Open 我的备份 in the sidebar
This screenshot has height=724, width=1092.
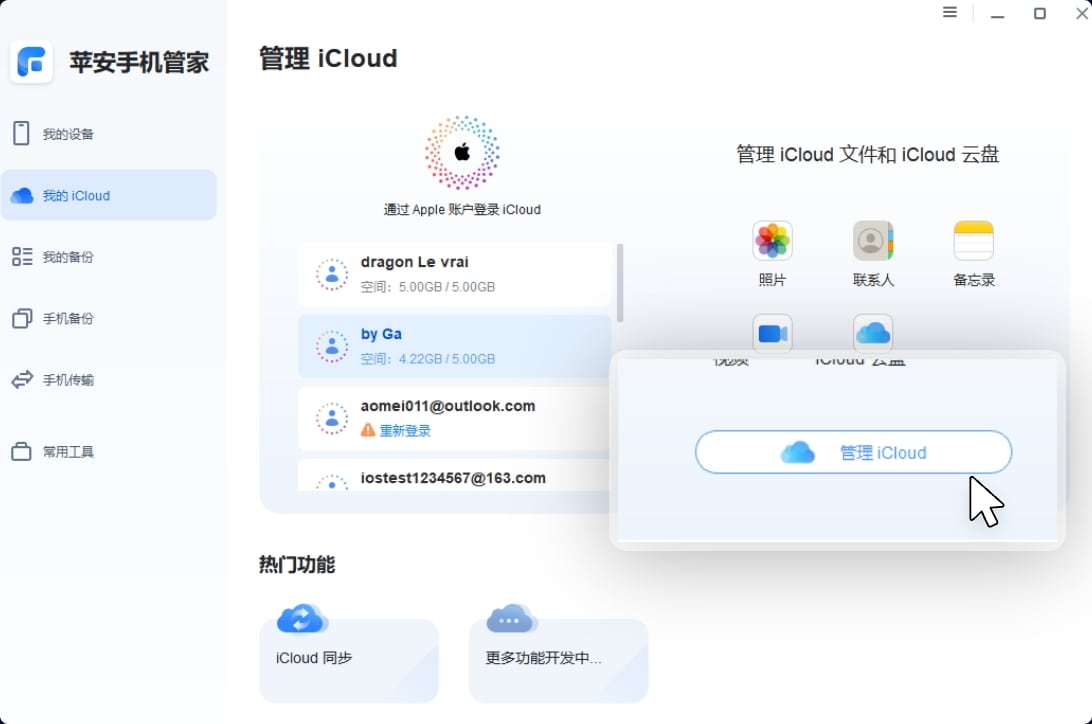(x=68, y=257)
